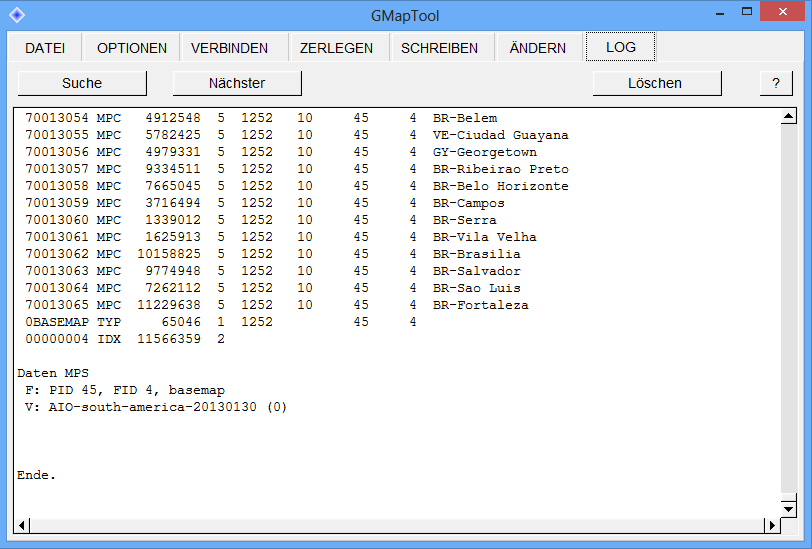Click the horizontal scrollbar right arrow
Viewport: 812px width, 549px height.
point(772,525)
